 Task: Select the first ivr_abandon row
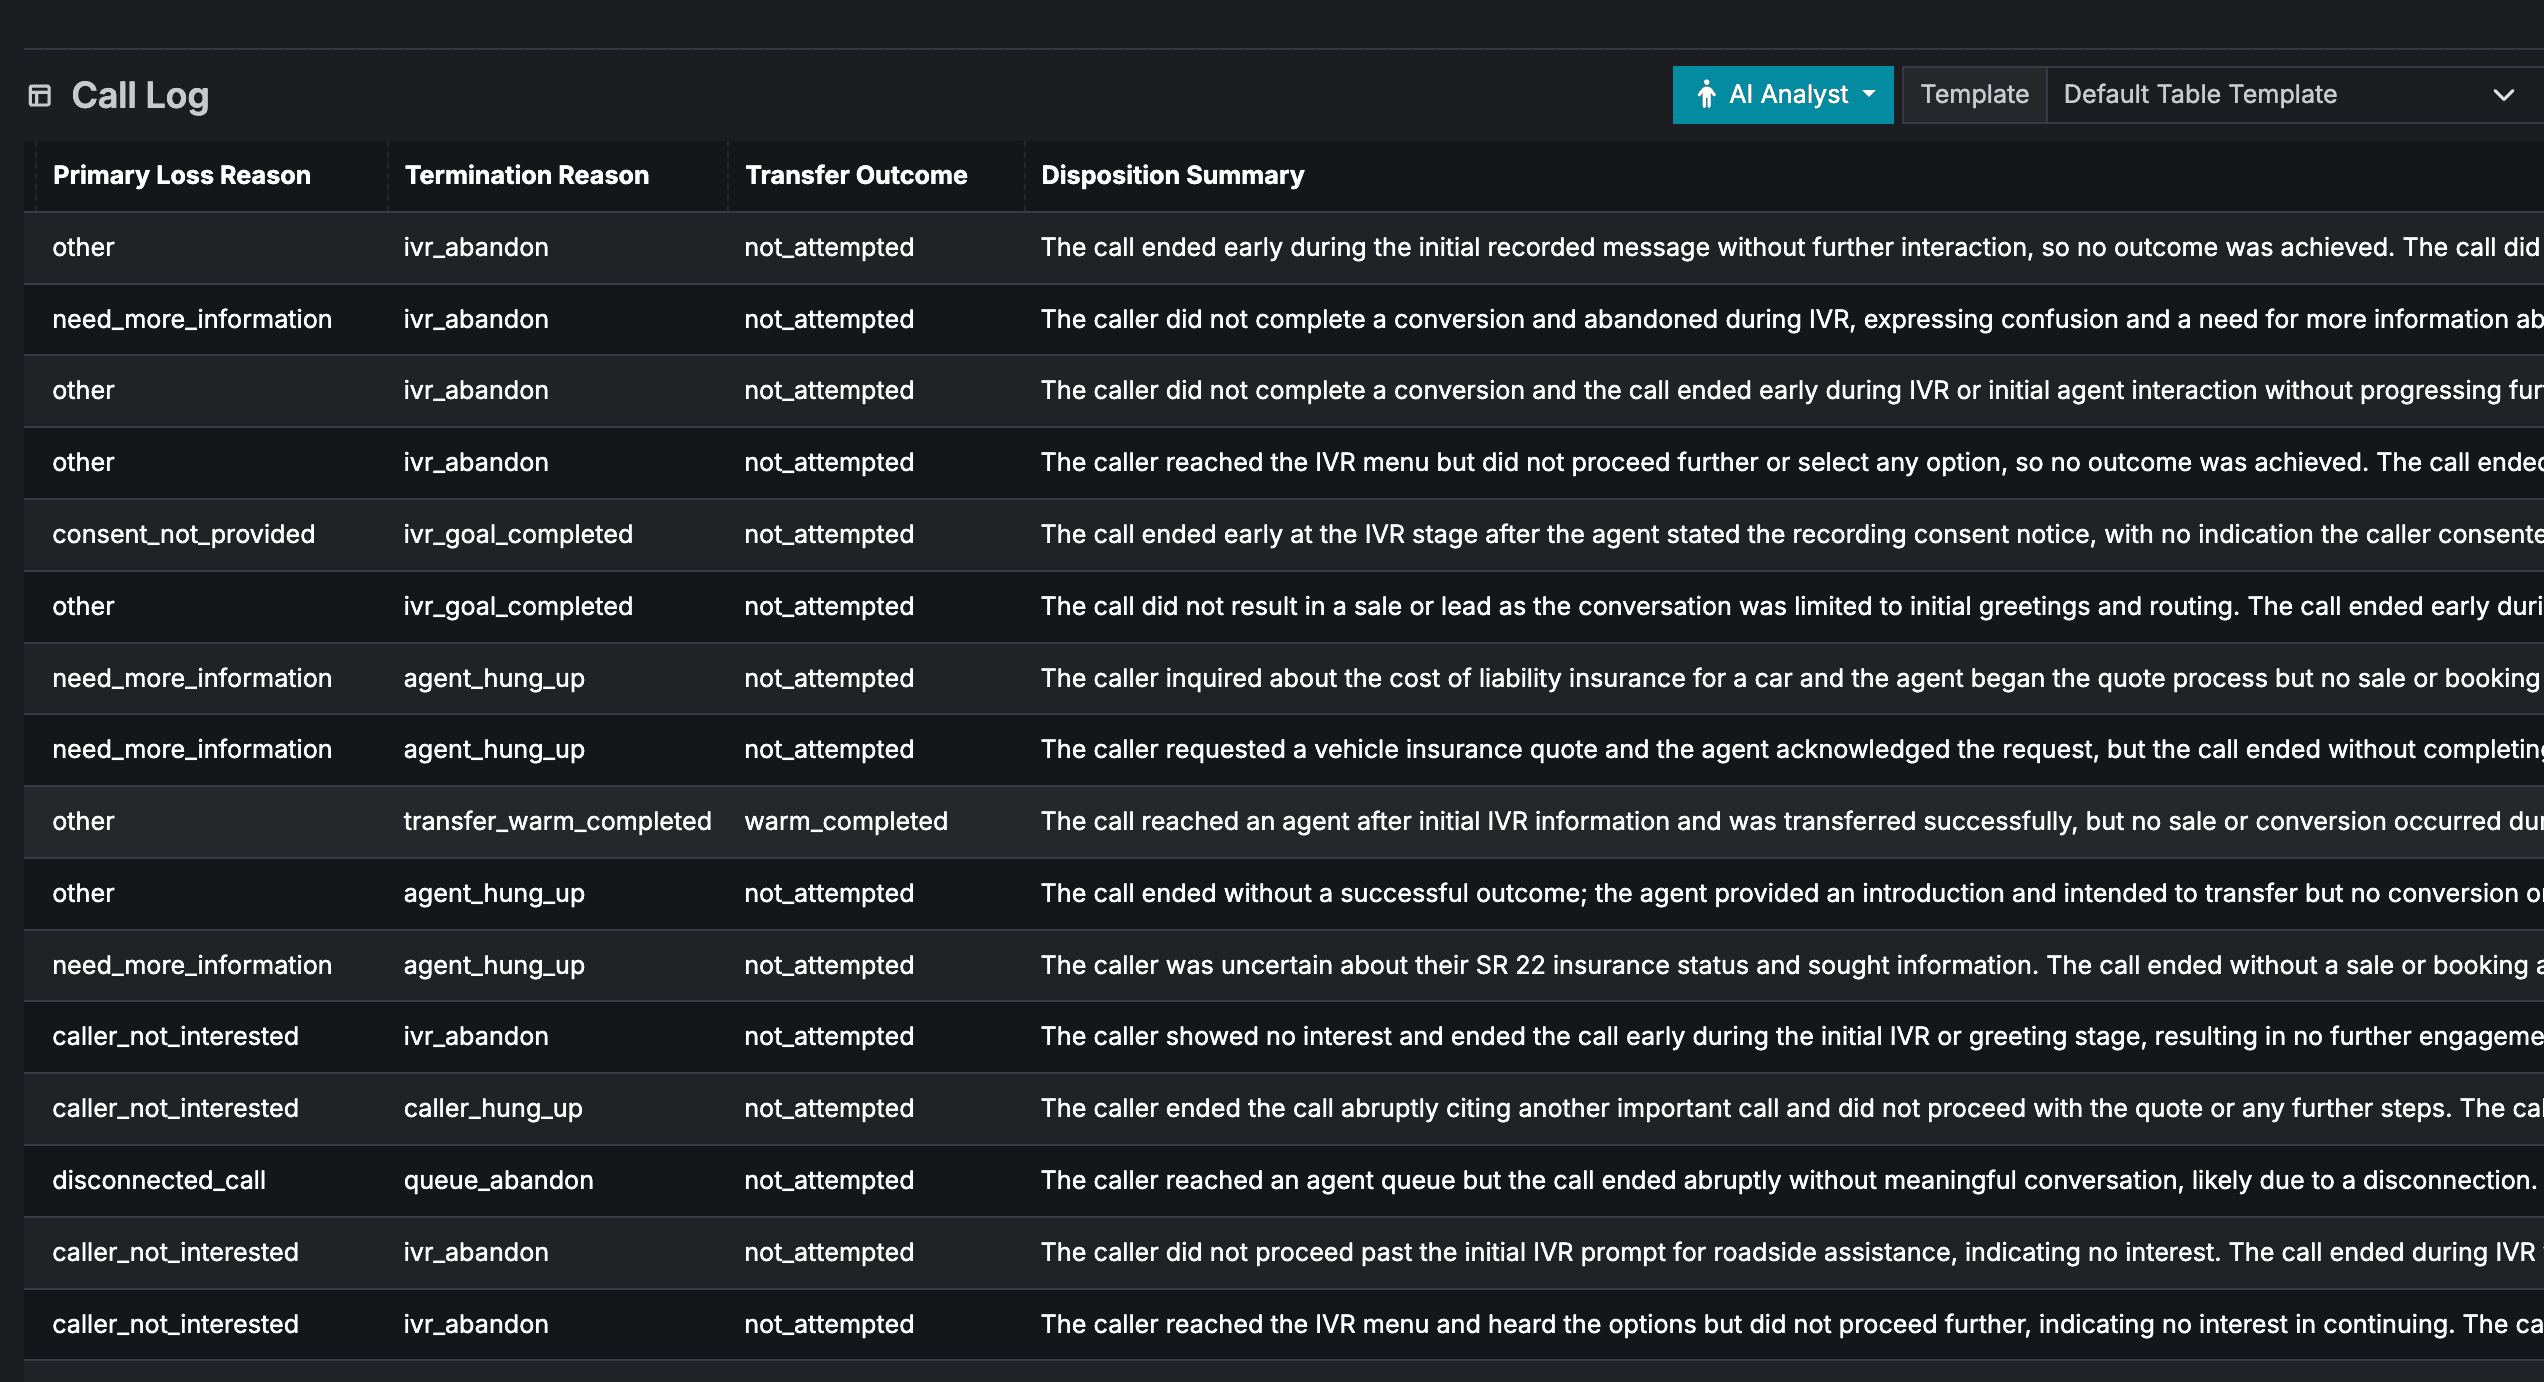tap(476, 247)
